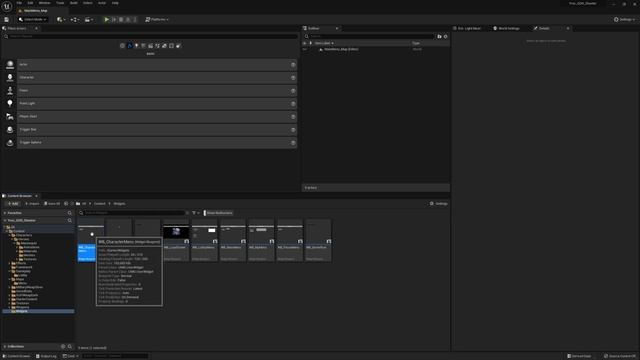640x360 pixels.
Task: Add a new collection with plus icon
Action: [x=63, y=347]
